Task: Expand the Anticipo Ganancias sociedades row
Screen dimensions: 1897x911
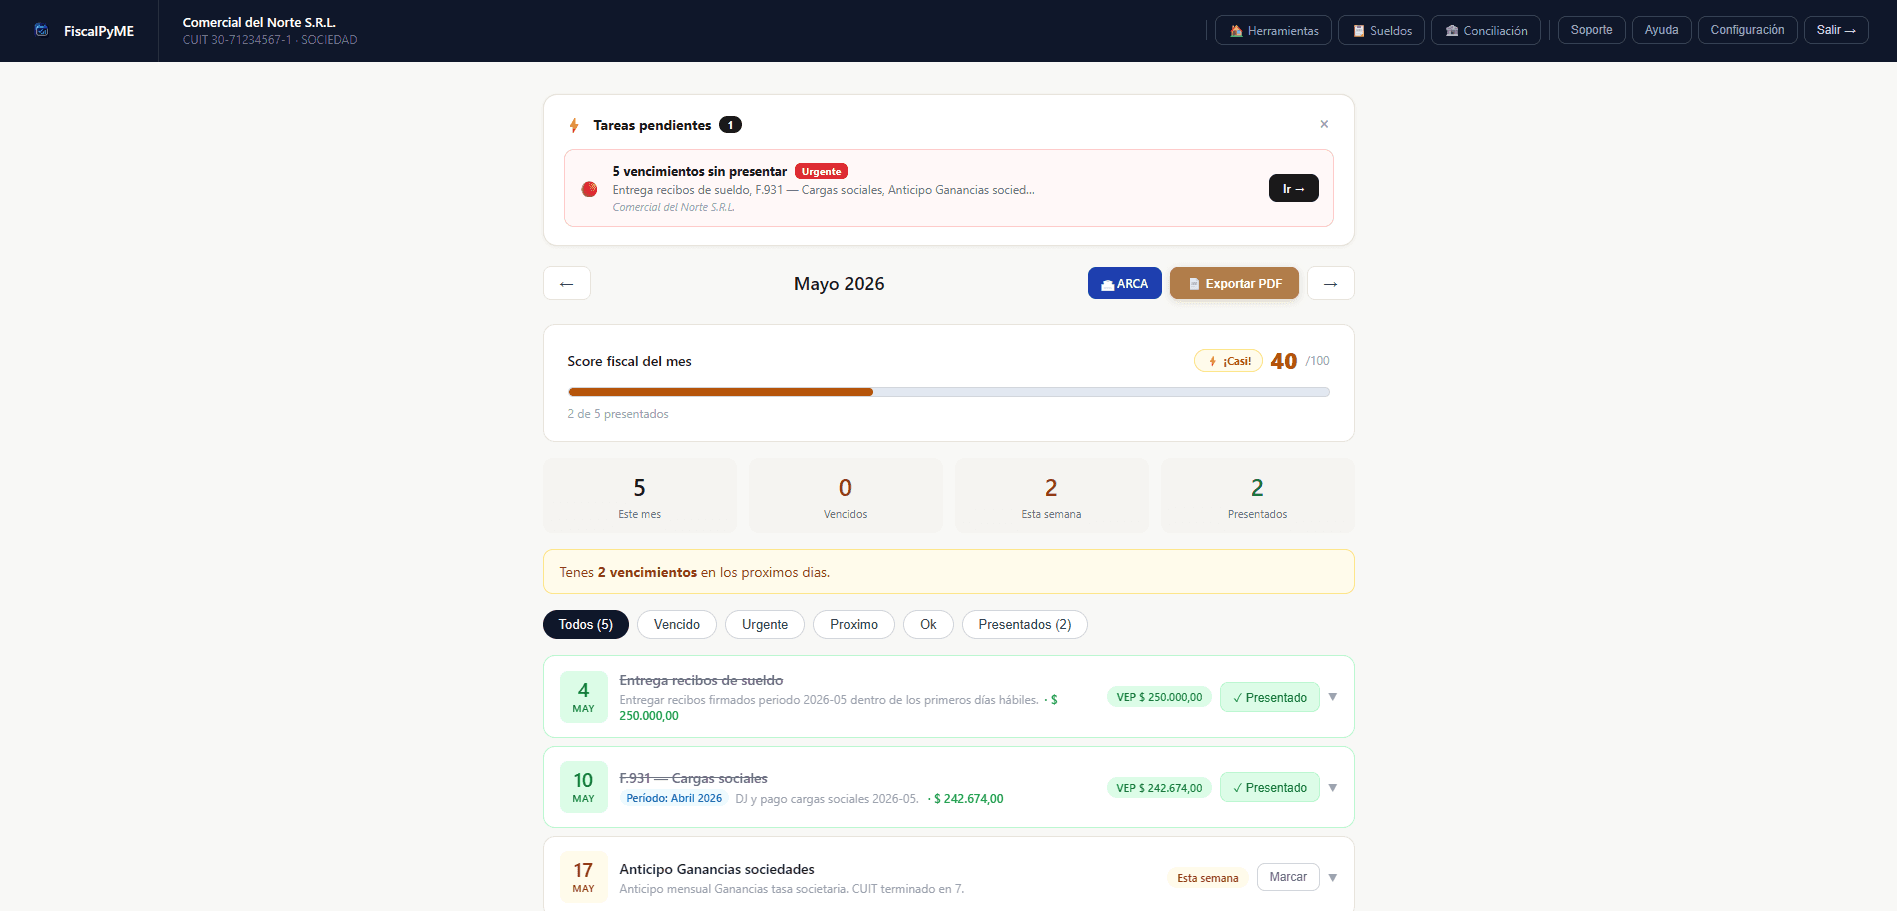Action: point(1332,878)
